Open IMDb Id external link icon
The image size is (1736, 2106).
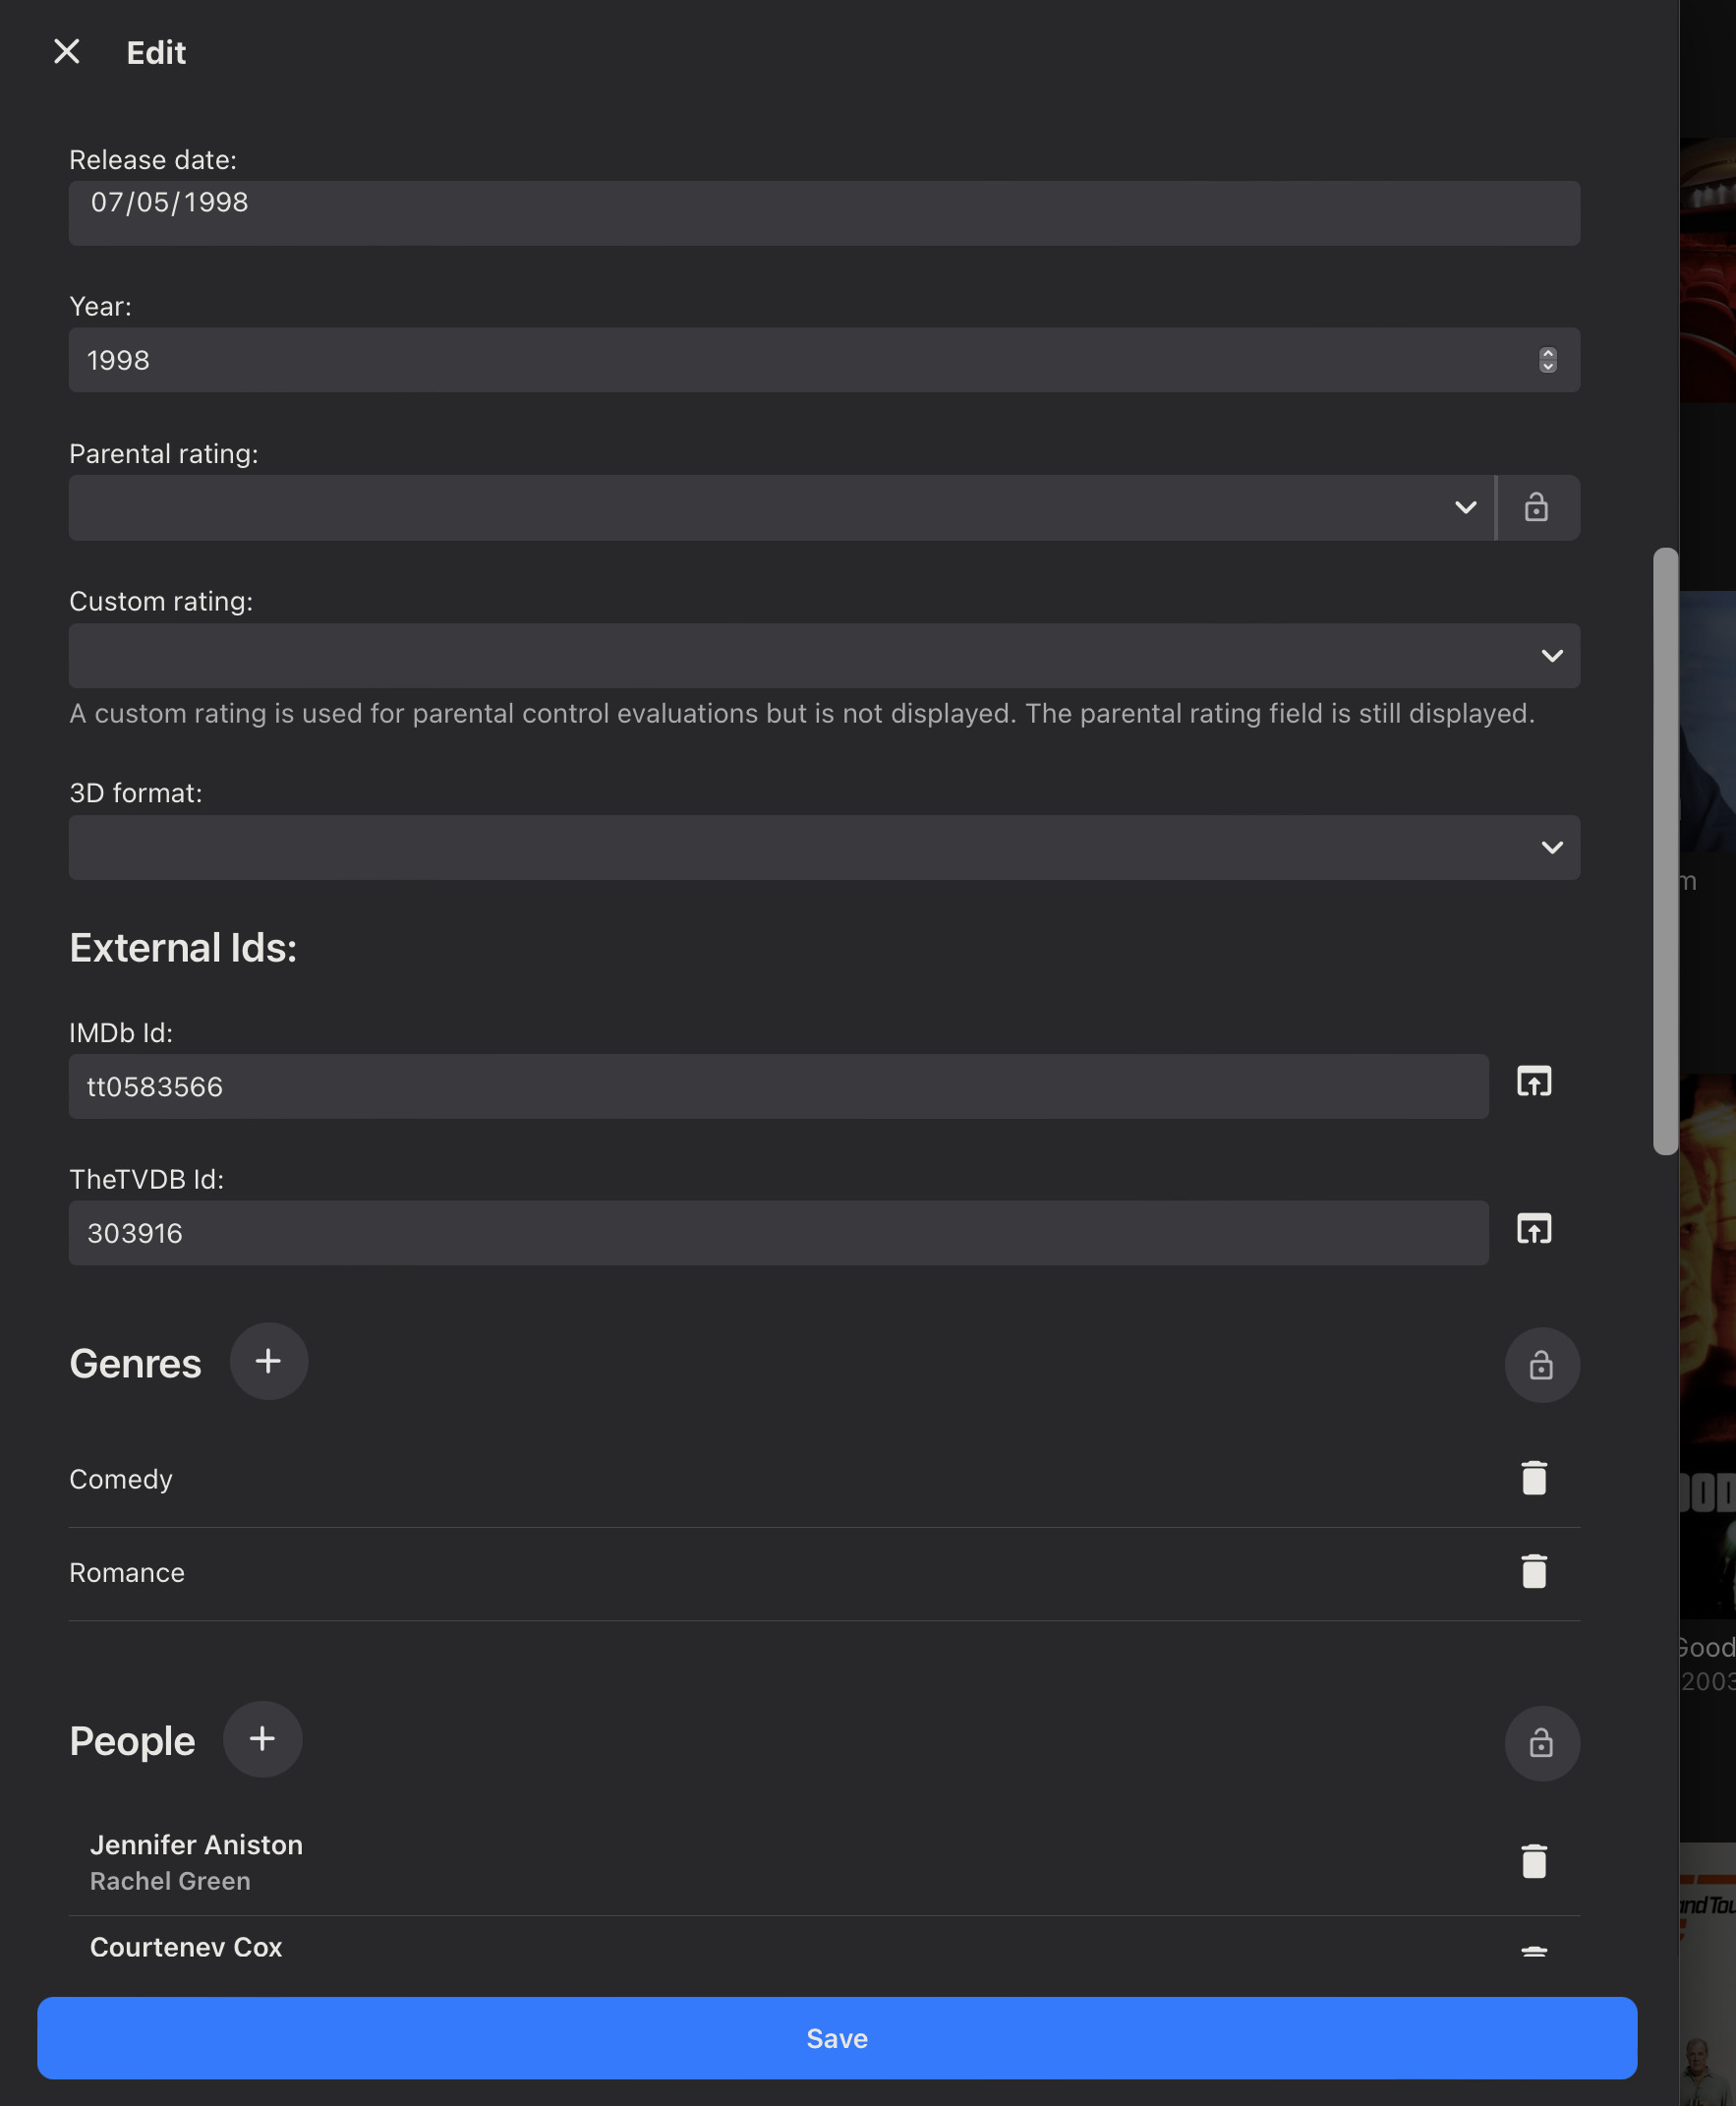1534,1082
